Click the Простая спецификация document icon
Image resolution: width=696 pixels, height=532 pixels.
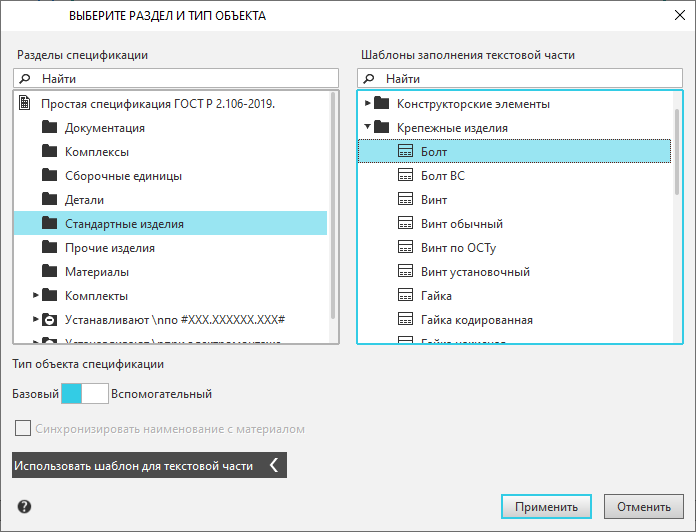(x=26, y=103)
